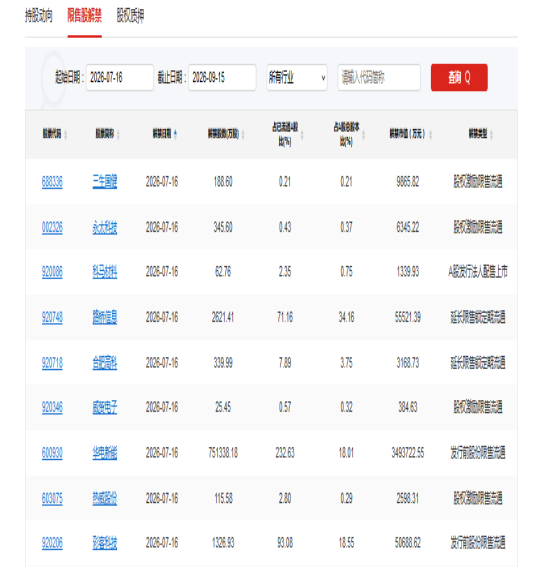Sort by 股票代码 column arrow
The height and width of the screenshot is (568, 548).
66,135
